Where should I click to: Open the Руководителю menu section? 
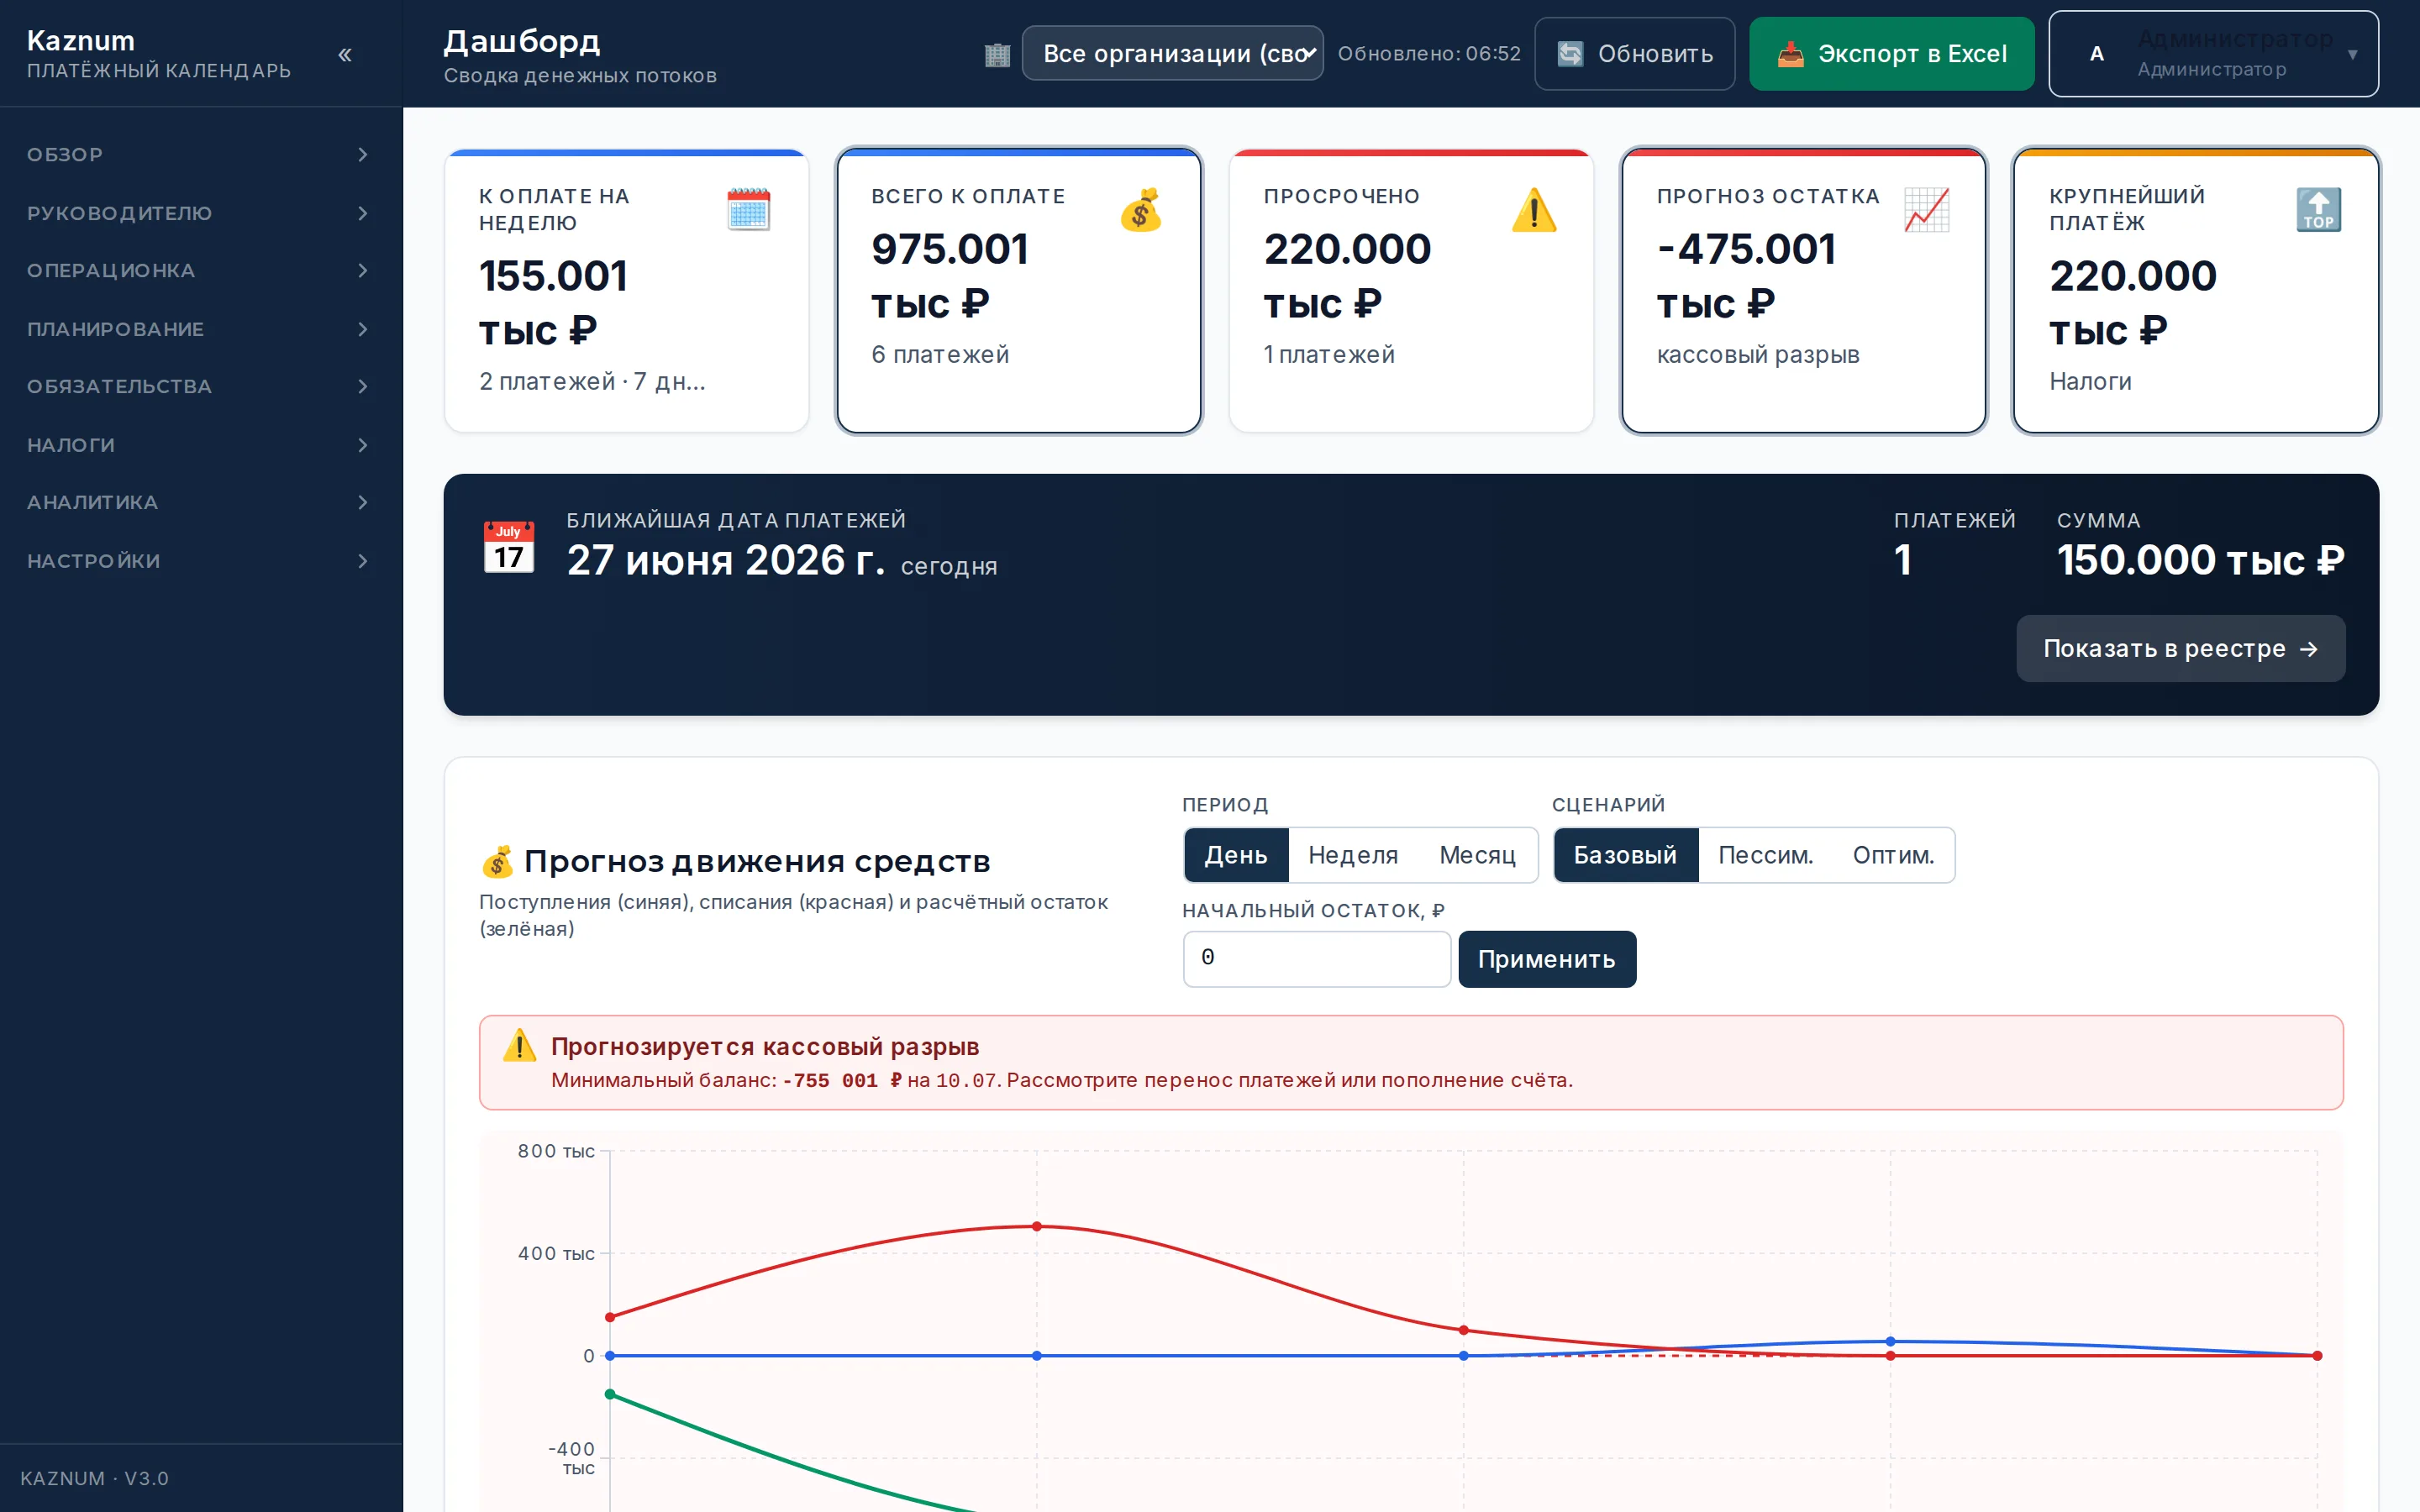(x=201, y=213)
